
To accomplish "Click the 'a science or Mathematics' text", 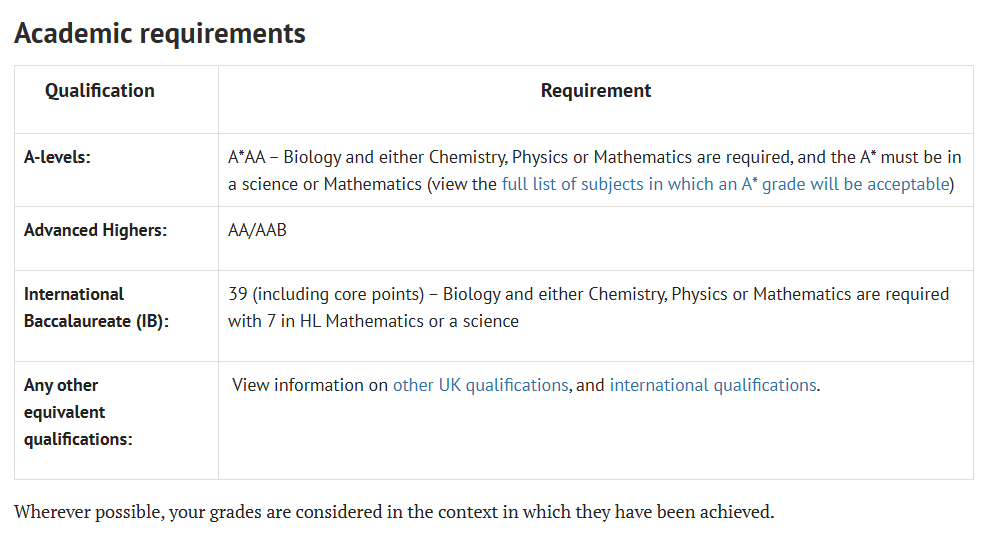I will pyautogui.click(x=325, y=184).
